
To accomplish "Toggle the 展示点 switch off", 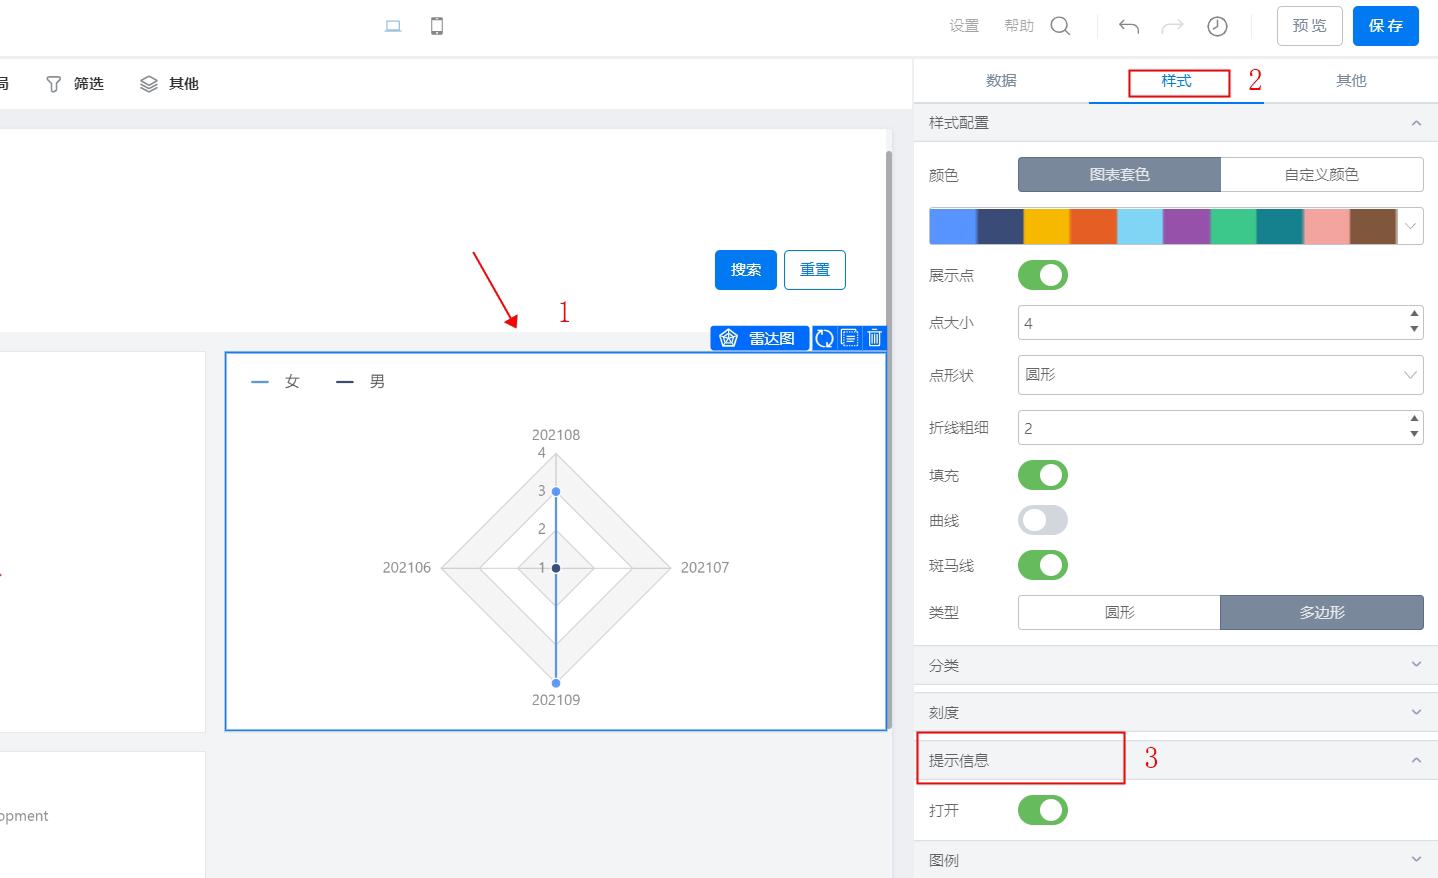I will click(1043, 275).
